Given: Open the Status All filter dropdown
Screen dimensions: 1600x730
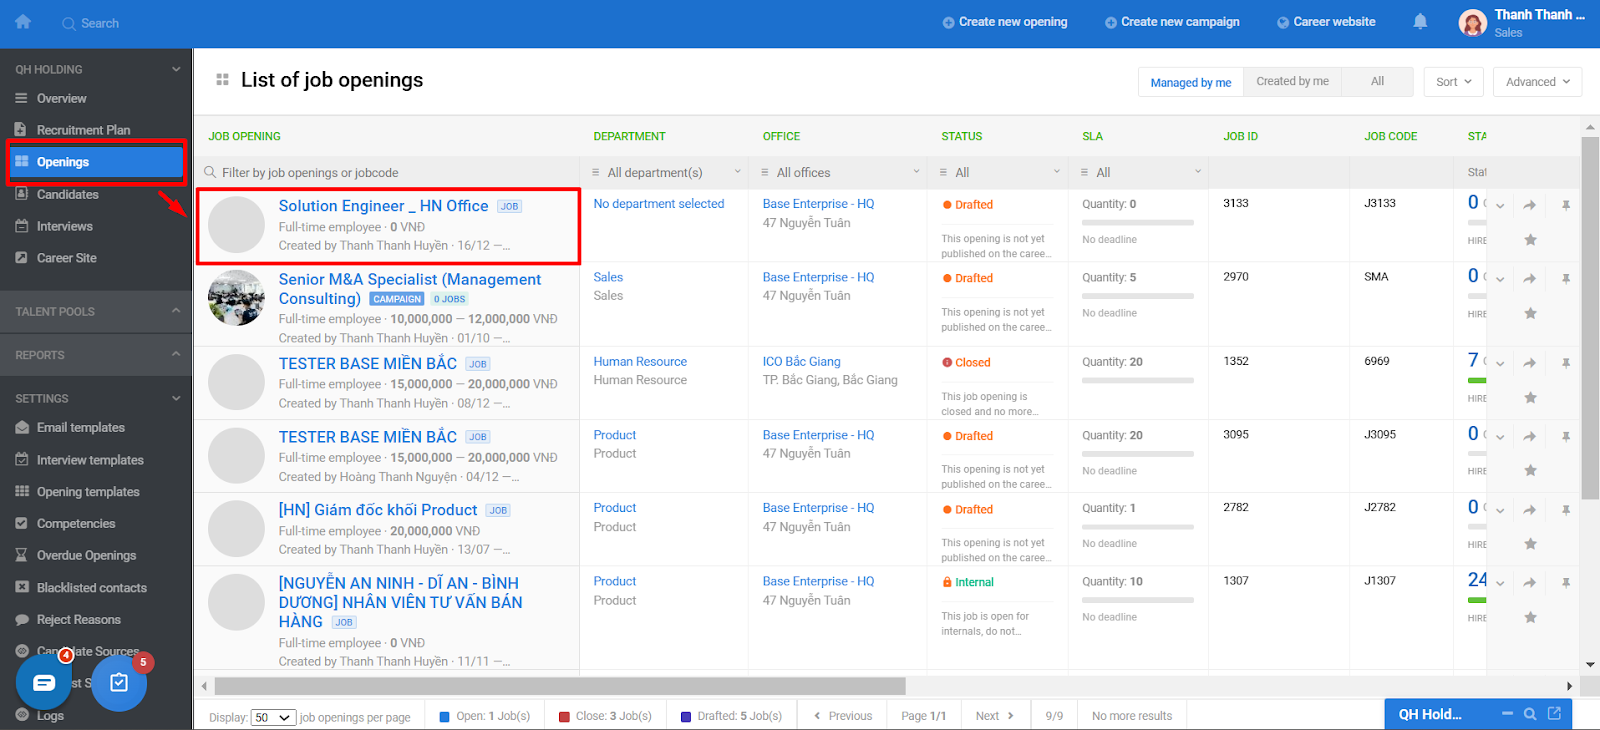Looking at the screenshot, I should coord(998,173).
